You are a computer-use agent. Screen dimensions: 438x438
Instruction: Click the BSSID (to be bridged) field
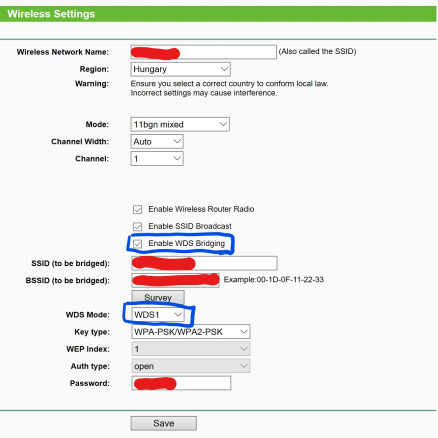176,280
